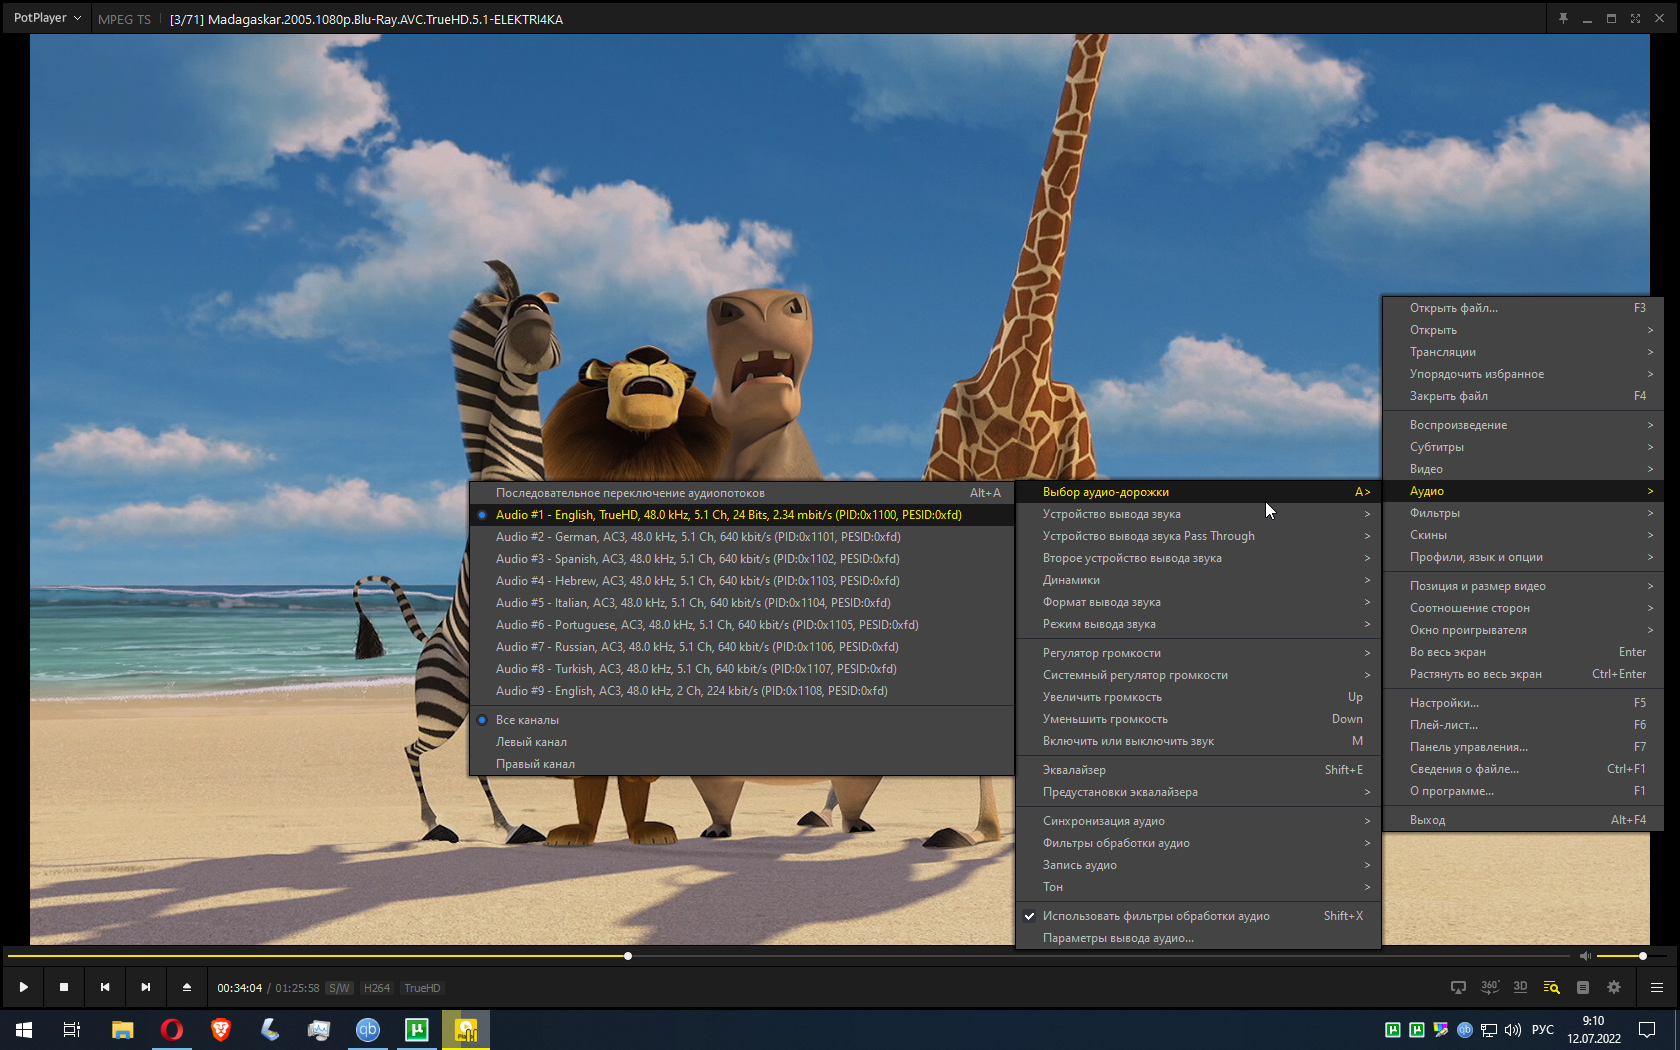Select the "Левый канал" channel option

pos(531,742)
